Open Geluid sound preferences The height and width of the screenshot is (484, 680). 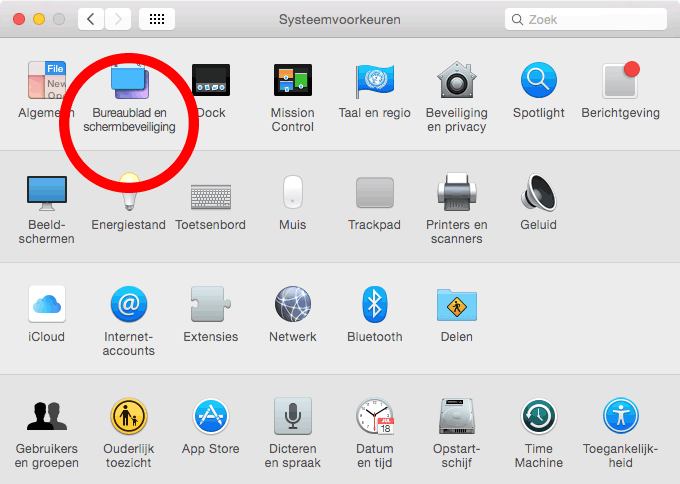click(538, 193)
